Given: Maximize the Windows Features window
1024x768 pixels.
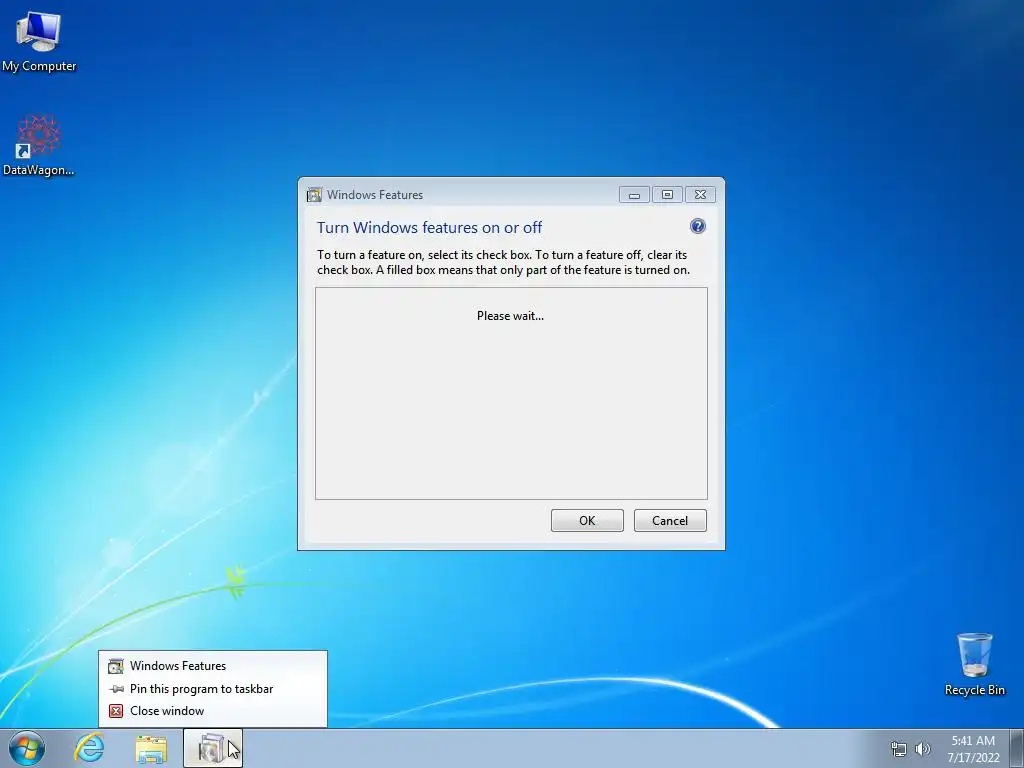Looking at the screenshot, I should (x=667, y=195).
